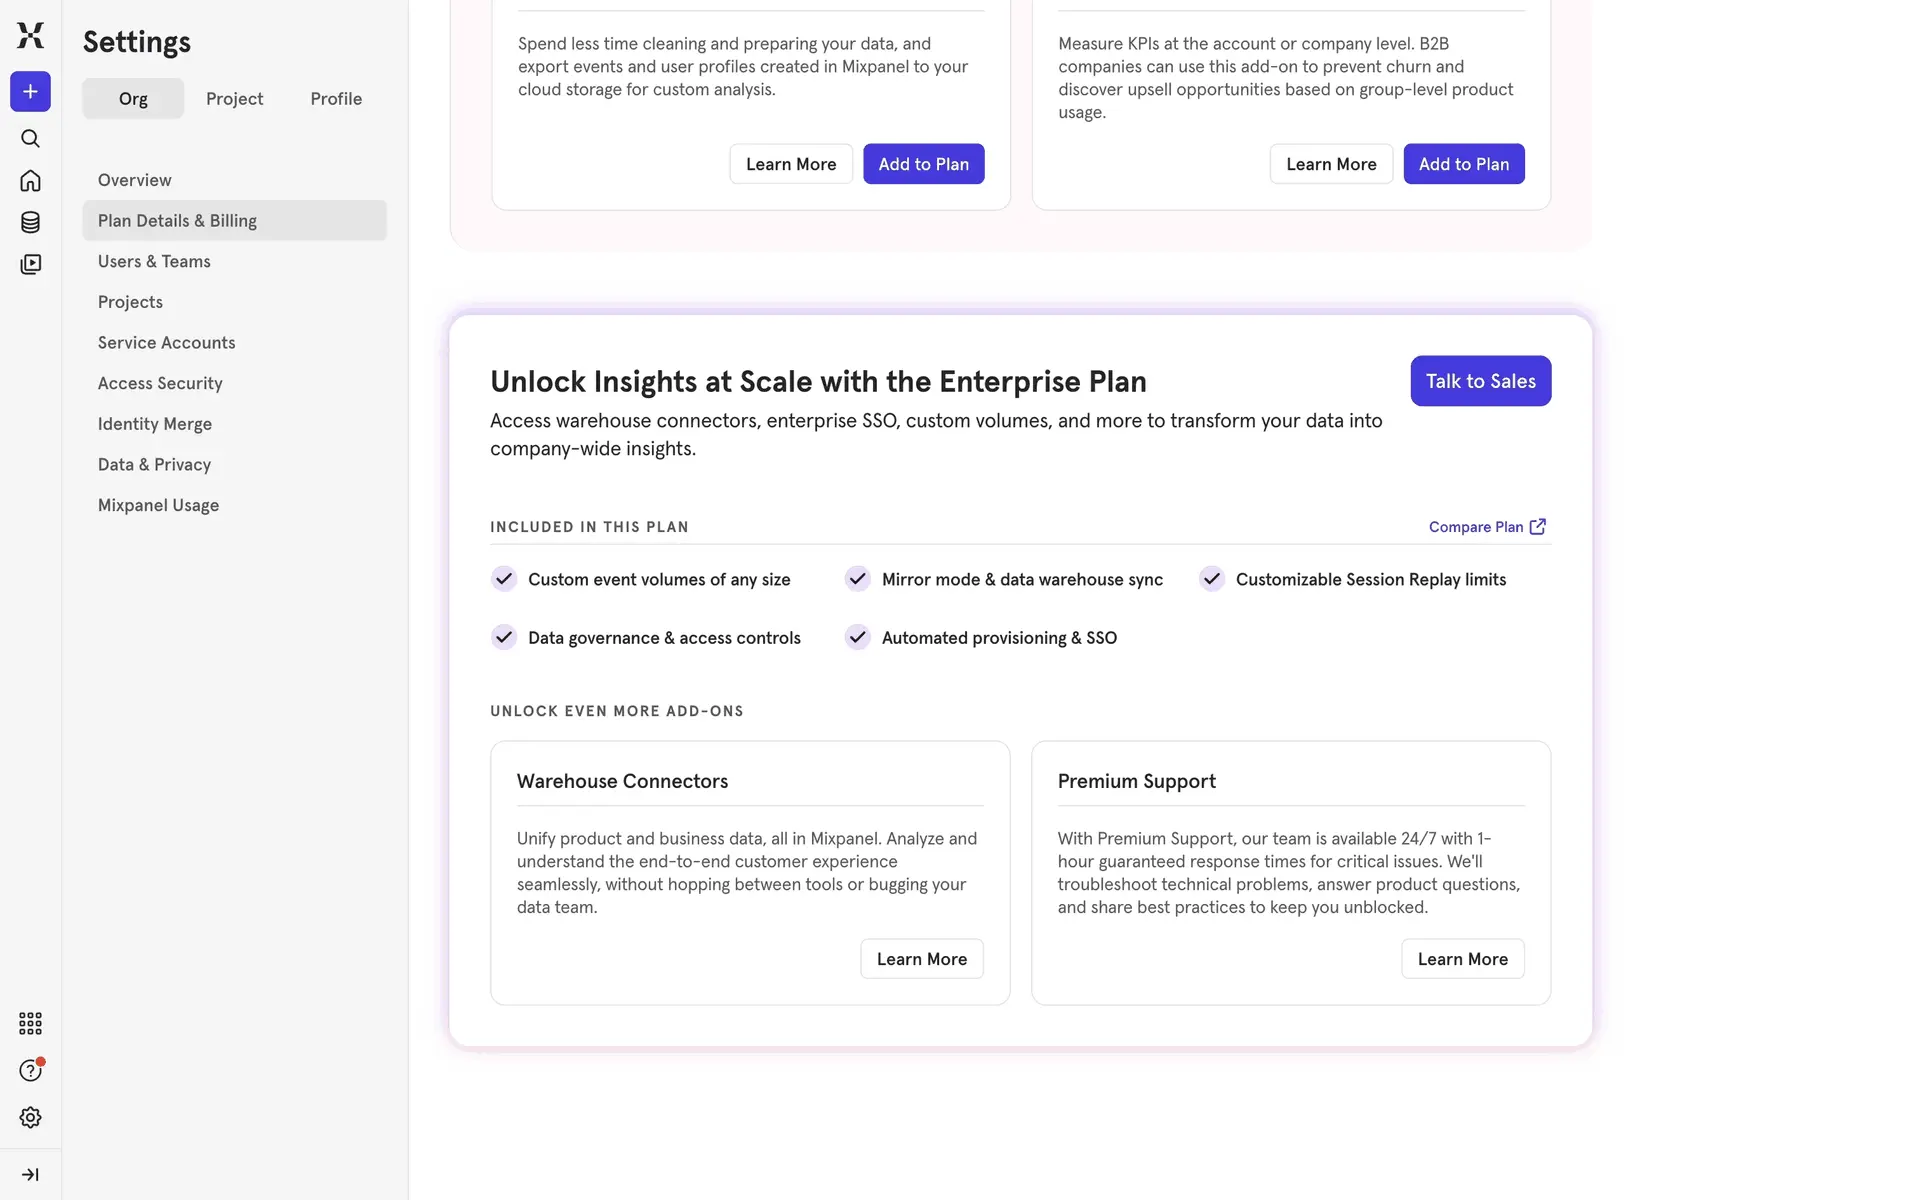
Task: Switch to the Profile tab
Action: coord(336,99)
